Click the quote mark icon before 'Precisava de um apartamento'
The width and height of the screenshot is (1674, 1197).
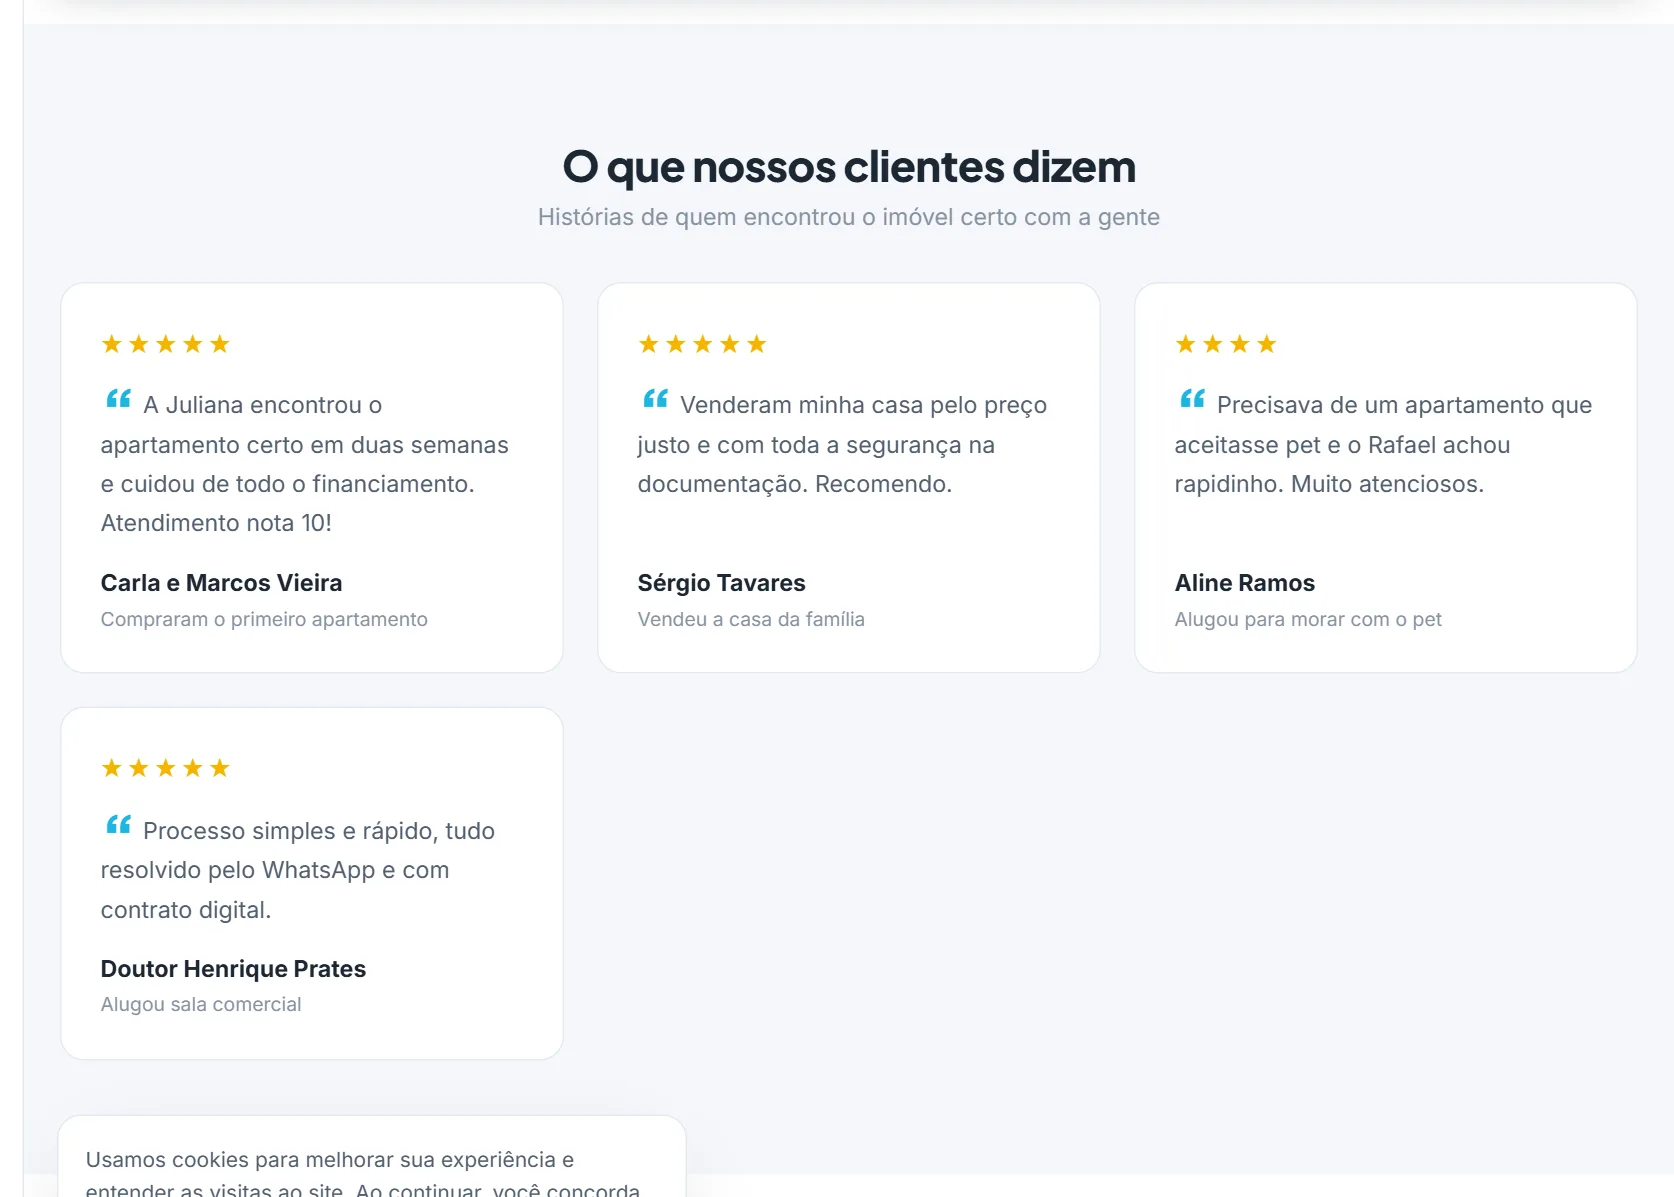[x=1193, y=399]
